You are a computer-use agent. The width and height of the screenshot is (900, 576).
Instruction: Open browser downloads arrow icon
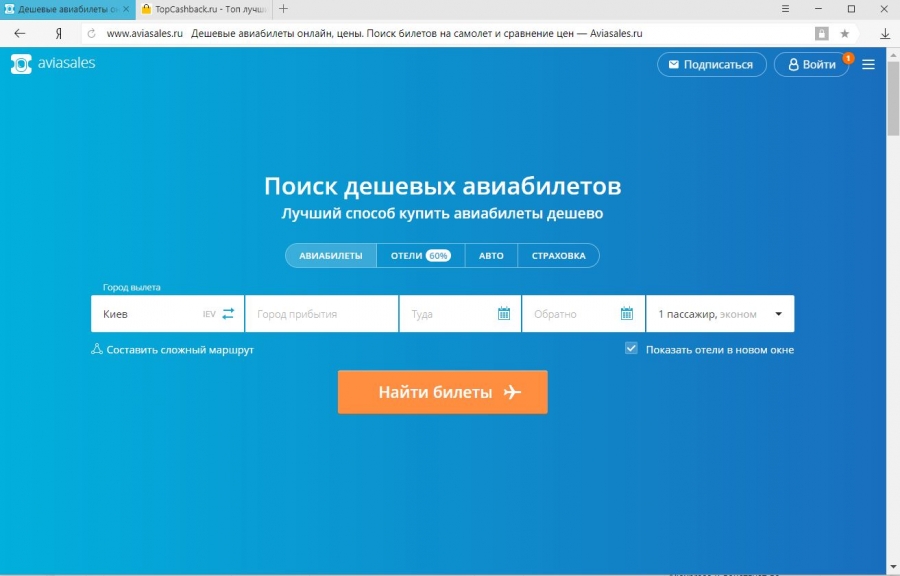coord(885,33)
